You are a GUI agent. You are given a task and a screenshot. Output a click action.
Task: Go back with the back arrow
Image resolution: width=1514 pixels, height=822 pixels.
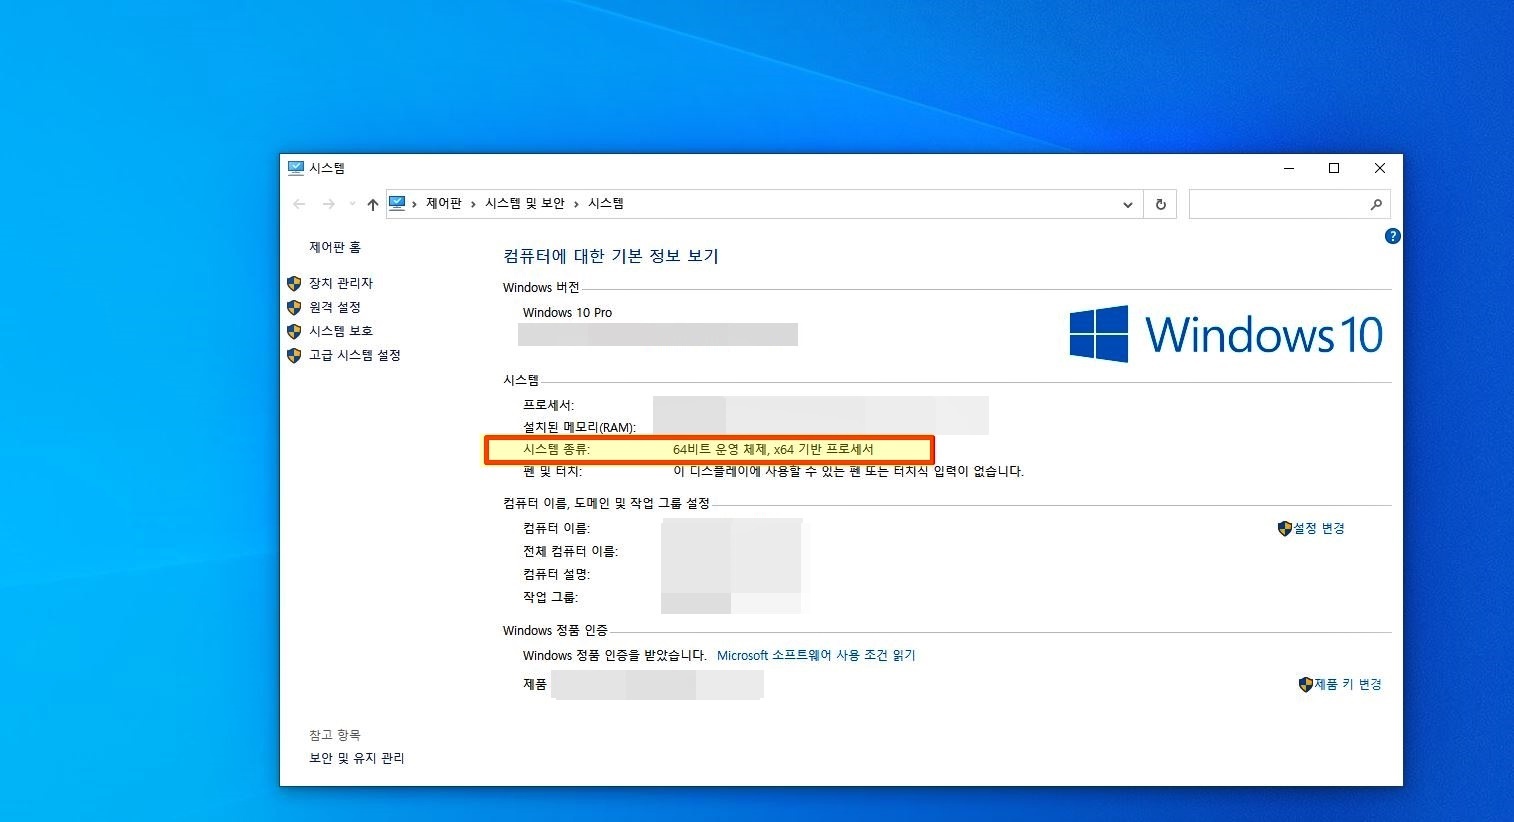pyautogui.click(x=299, y=204)
